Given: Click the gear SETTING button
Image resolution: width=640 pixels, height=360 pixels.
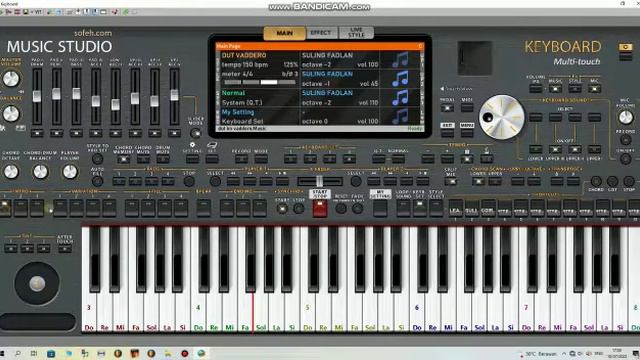Looking at the screenshot, I should point(192,159).
